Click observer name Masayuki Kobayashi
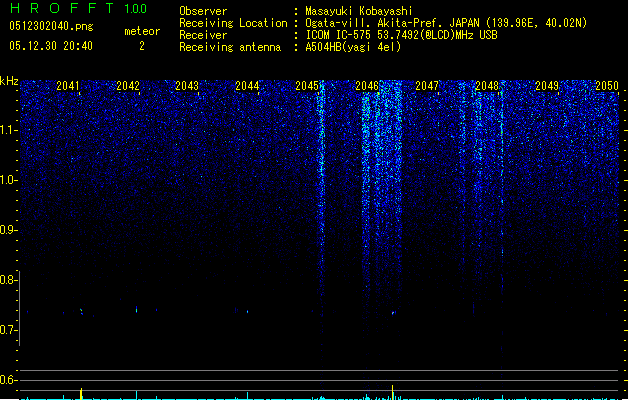629x400 pixels. point(359,11)
